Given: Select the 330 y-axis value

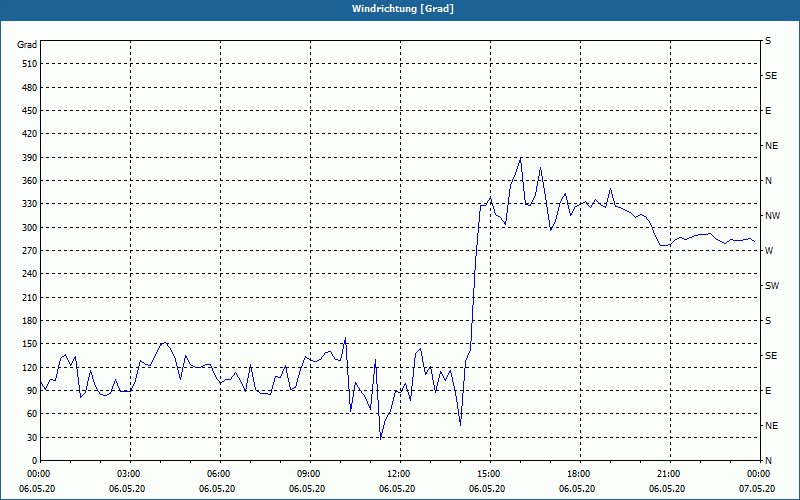Looking at the screenshot, I should click(x=30, y=204).
